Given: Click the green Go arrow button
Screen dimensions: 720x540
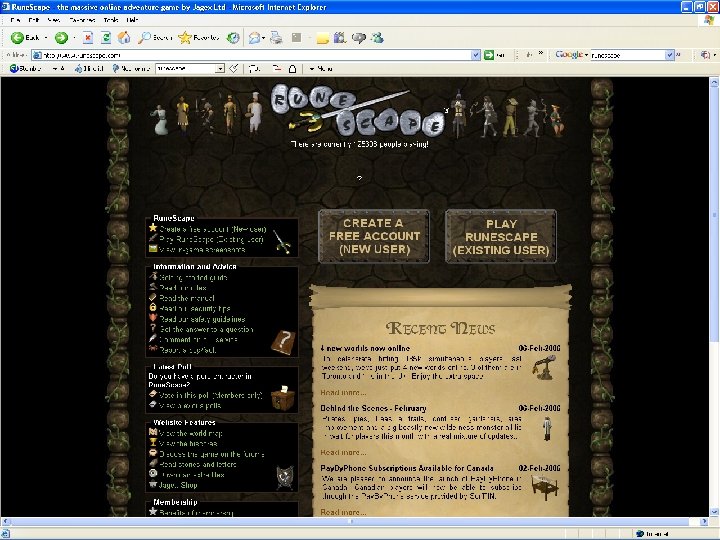Looking at the screenshot, I should point(489,55).
